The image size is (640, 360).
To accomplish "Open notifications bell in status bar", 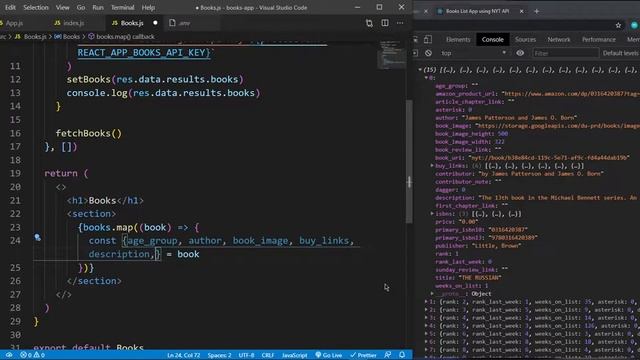I will pos(402,355).
